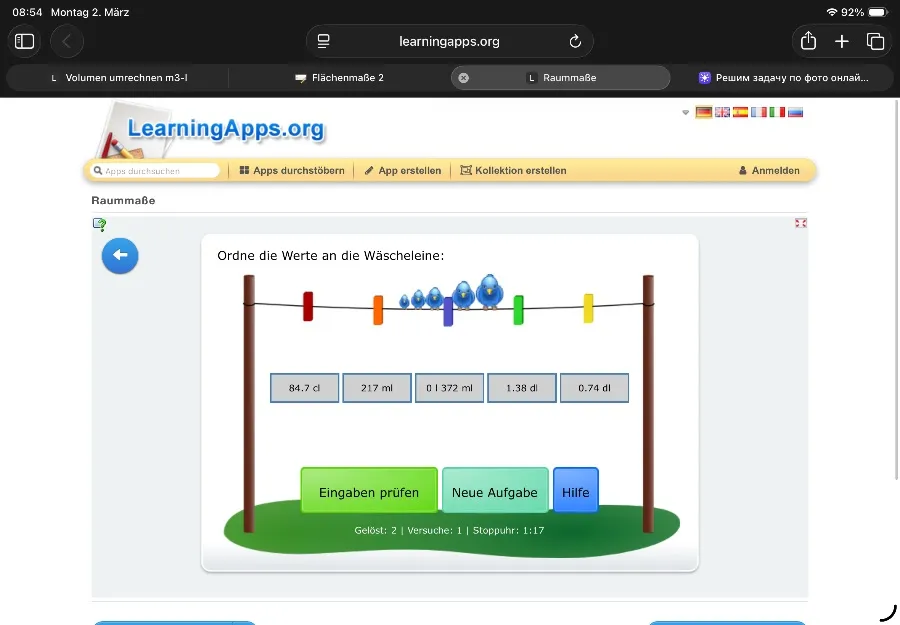This screenshot has height=625, width=900.
Task: Click the Hilfe button
Action: coord(576,492)
